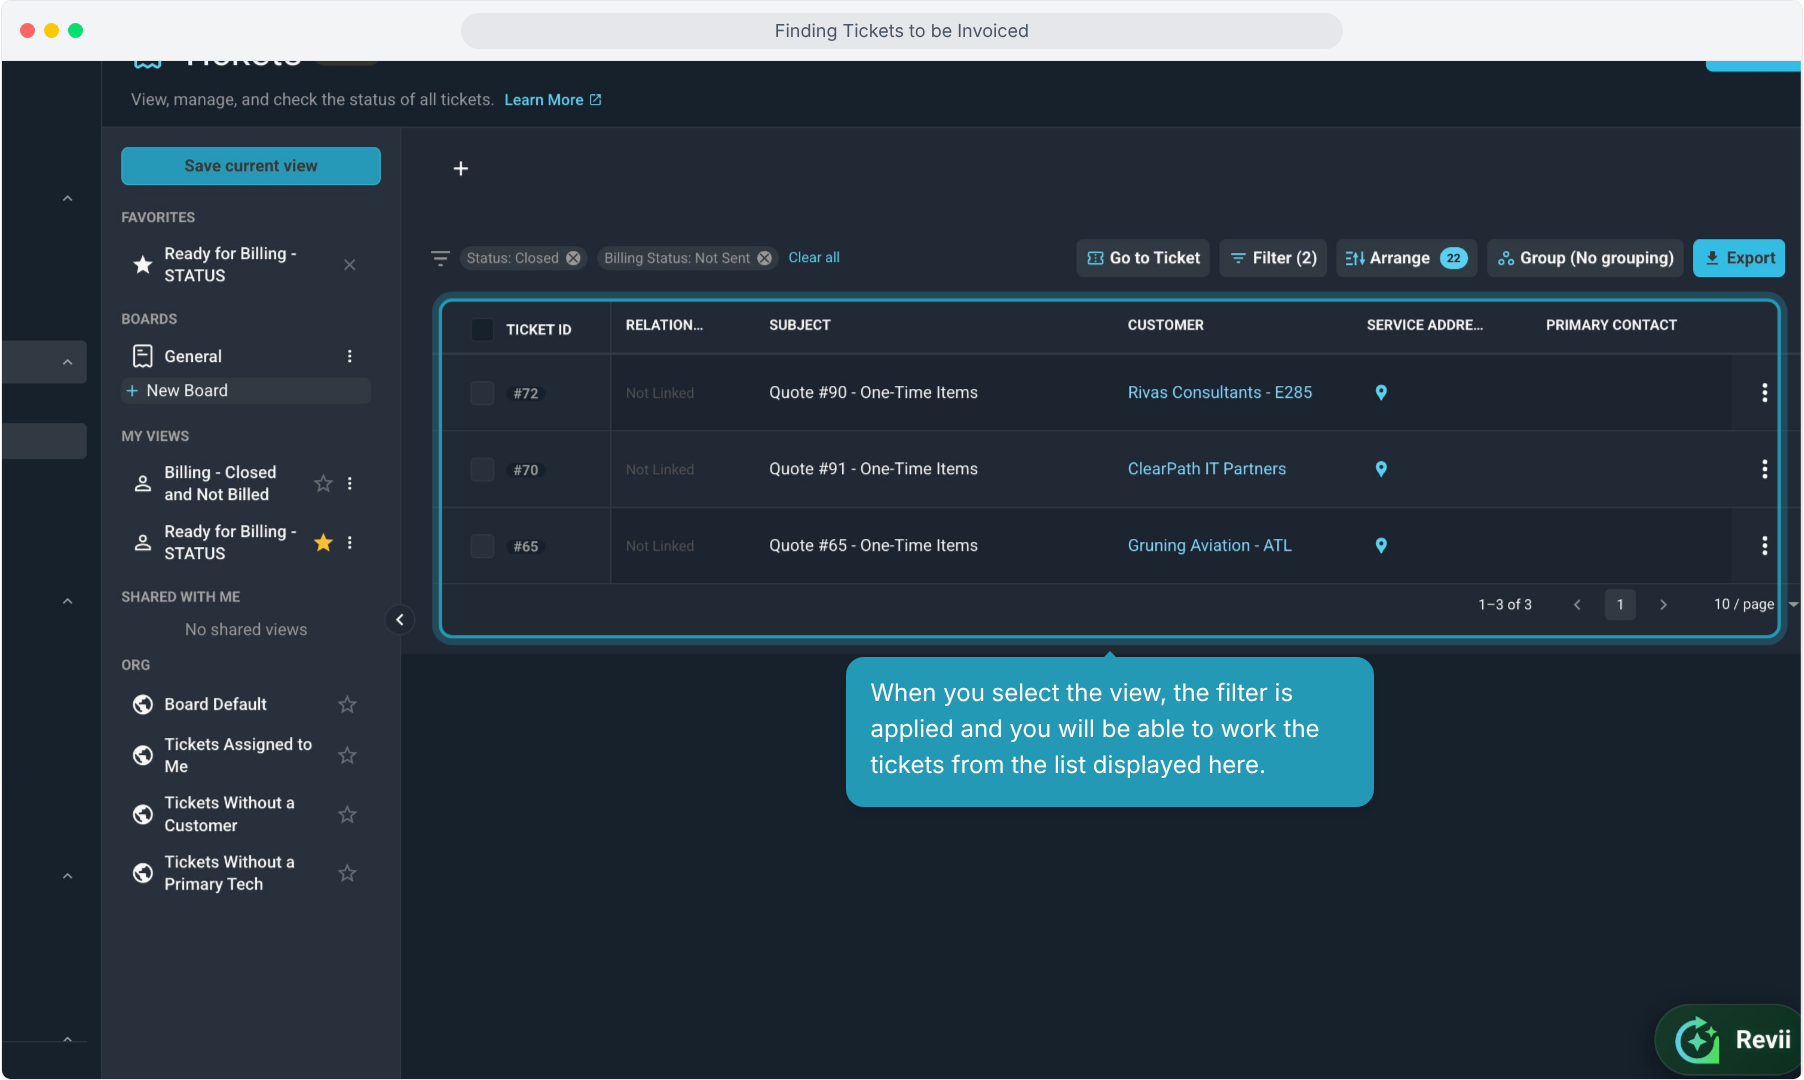Screen dimensions: 1804x1080
Task: Click the Export button
Action: click(1739, 258)
